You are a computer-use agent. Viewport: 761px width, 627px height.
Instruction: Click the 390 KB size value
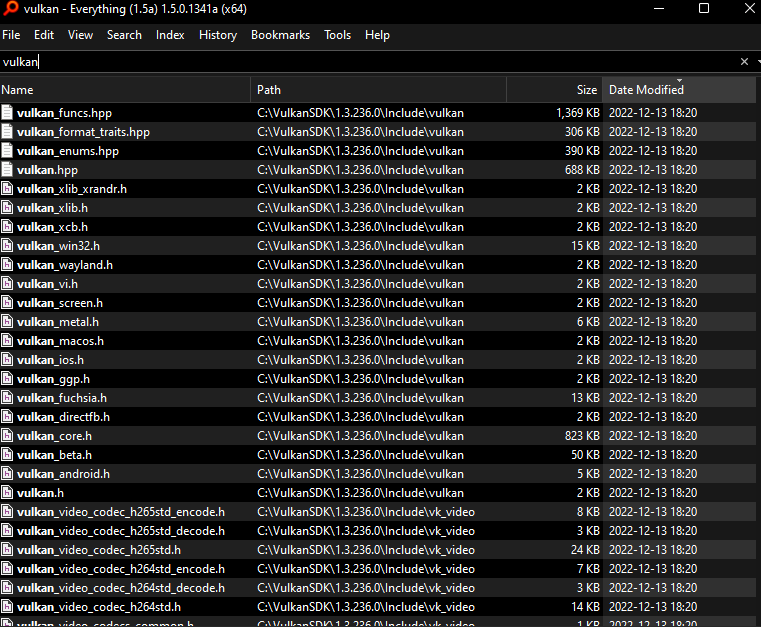pyautogui.click(x=582, y=150)
